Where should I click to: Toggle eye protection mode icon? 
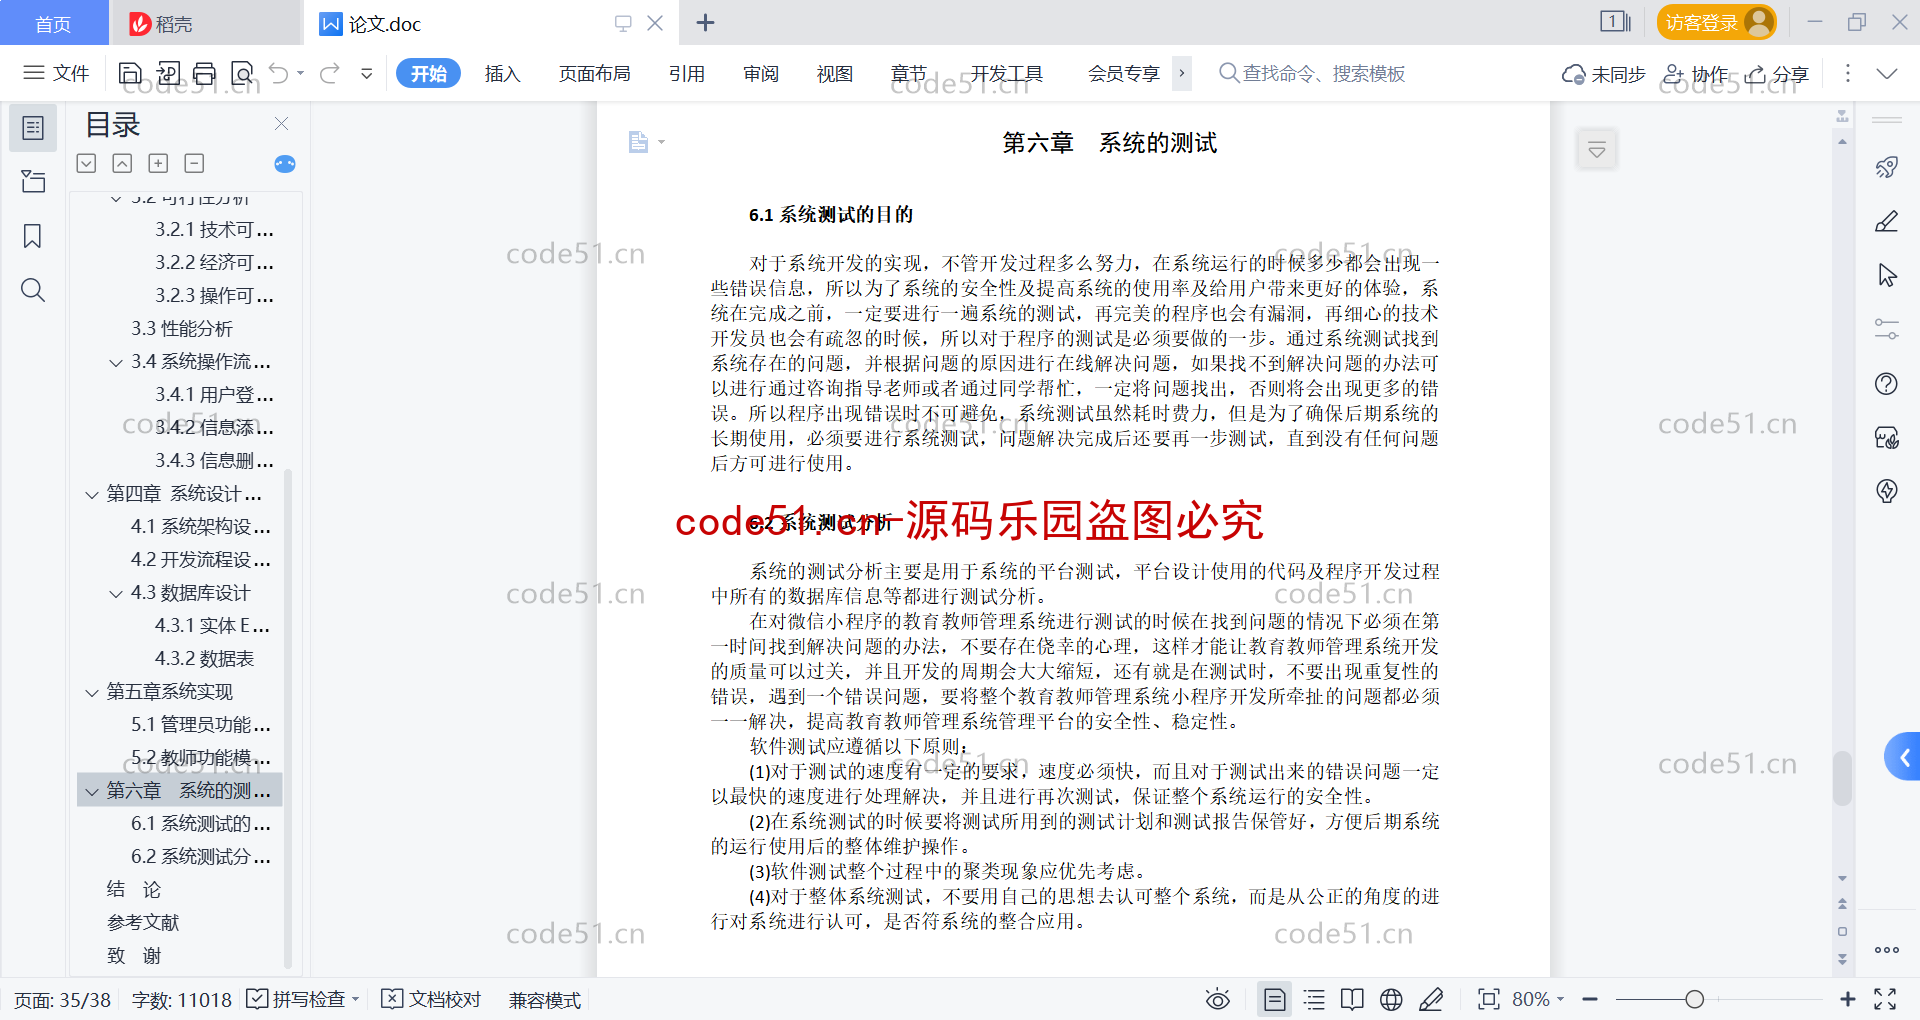1218,999
